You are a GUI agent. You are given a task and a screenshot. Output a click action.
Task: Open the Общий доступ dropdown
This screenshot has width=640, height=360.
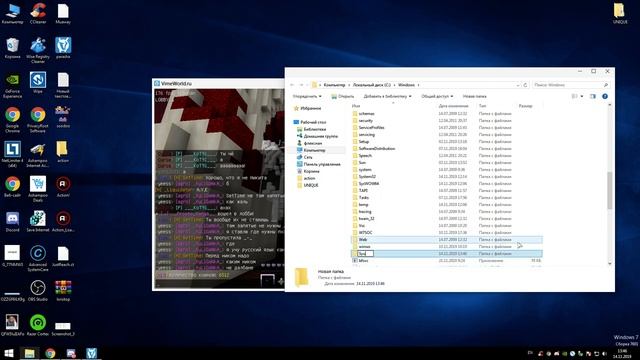(437, 96)
